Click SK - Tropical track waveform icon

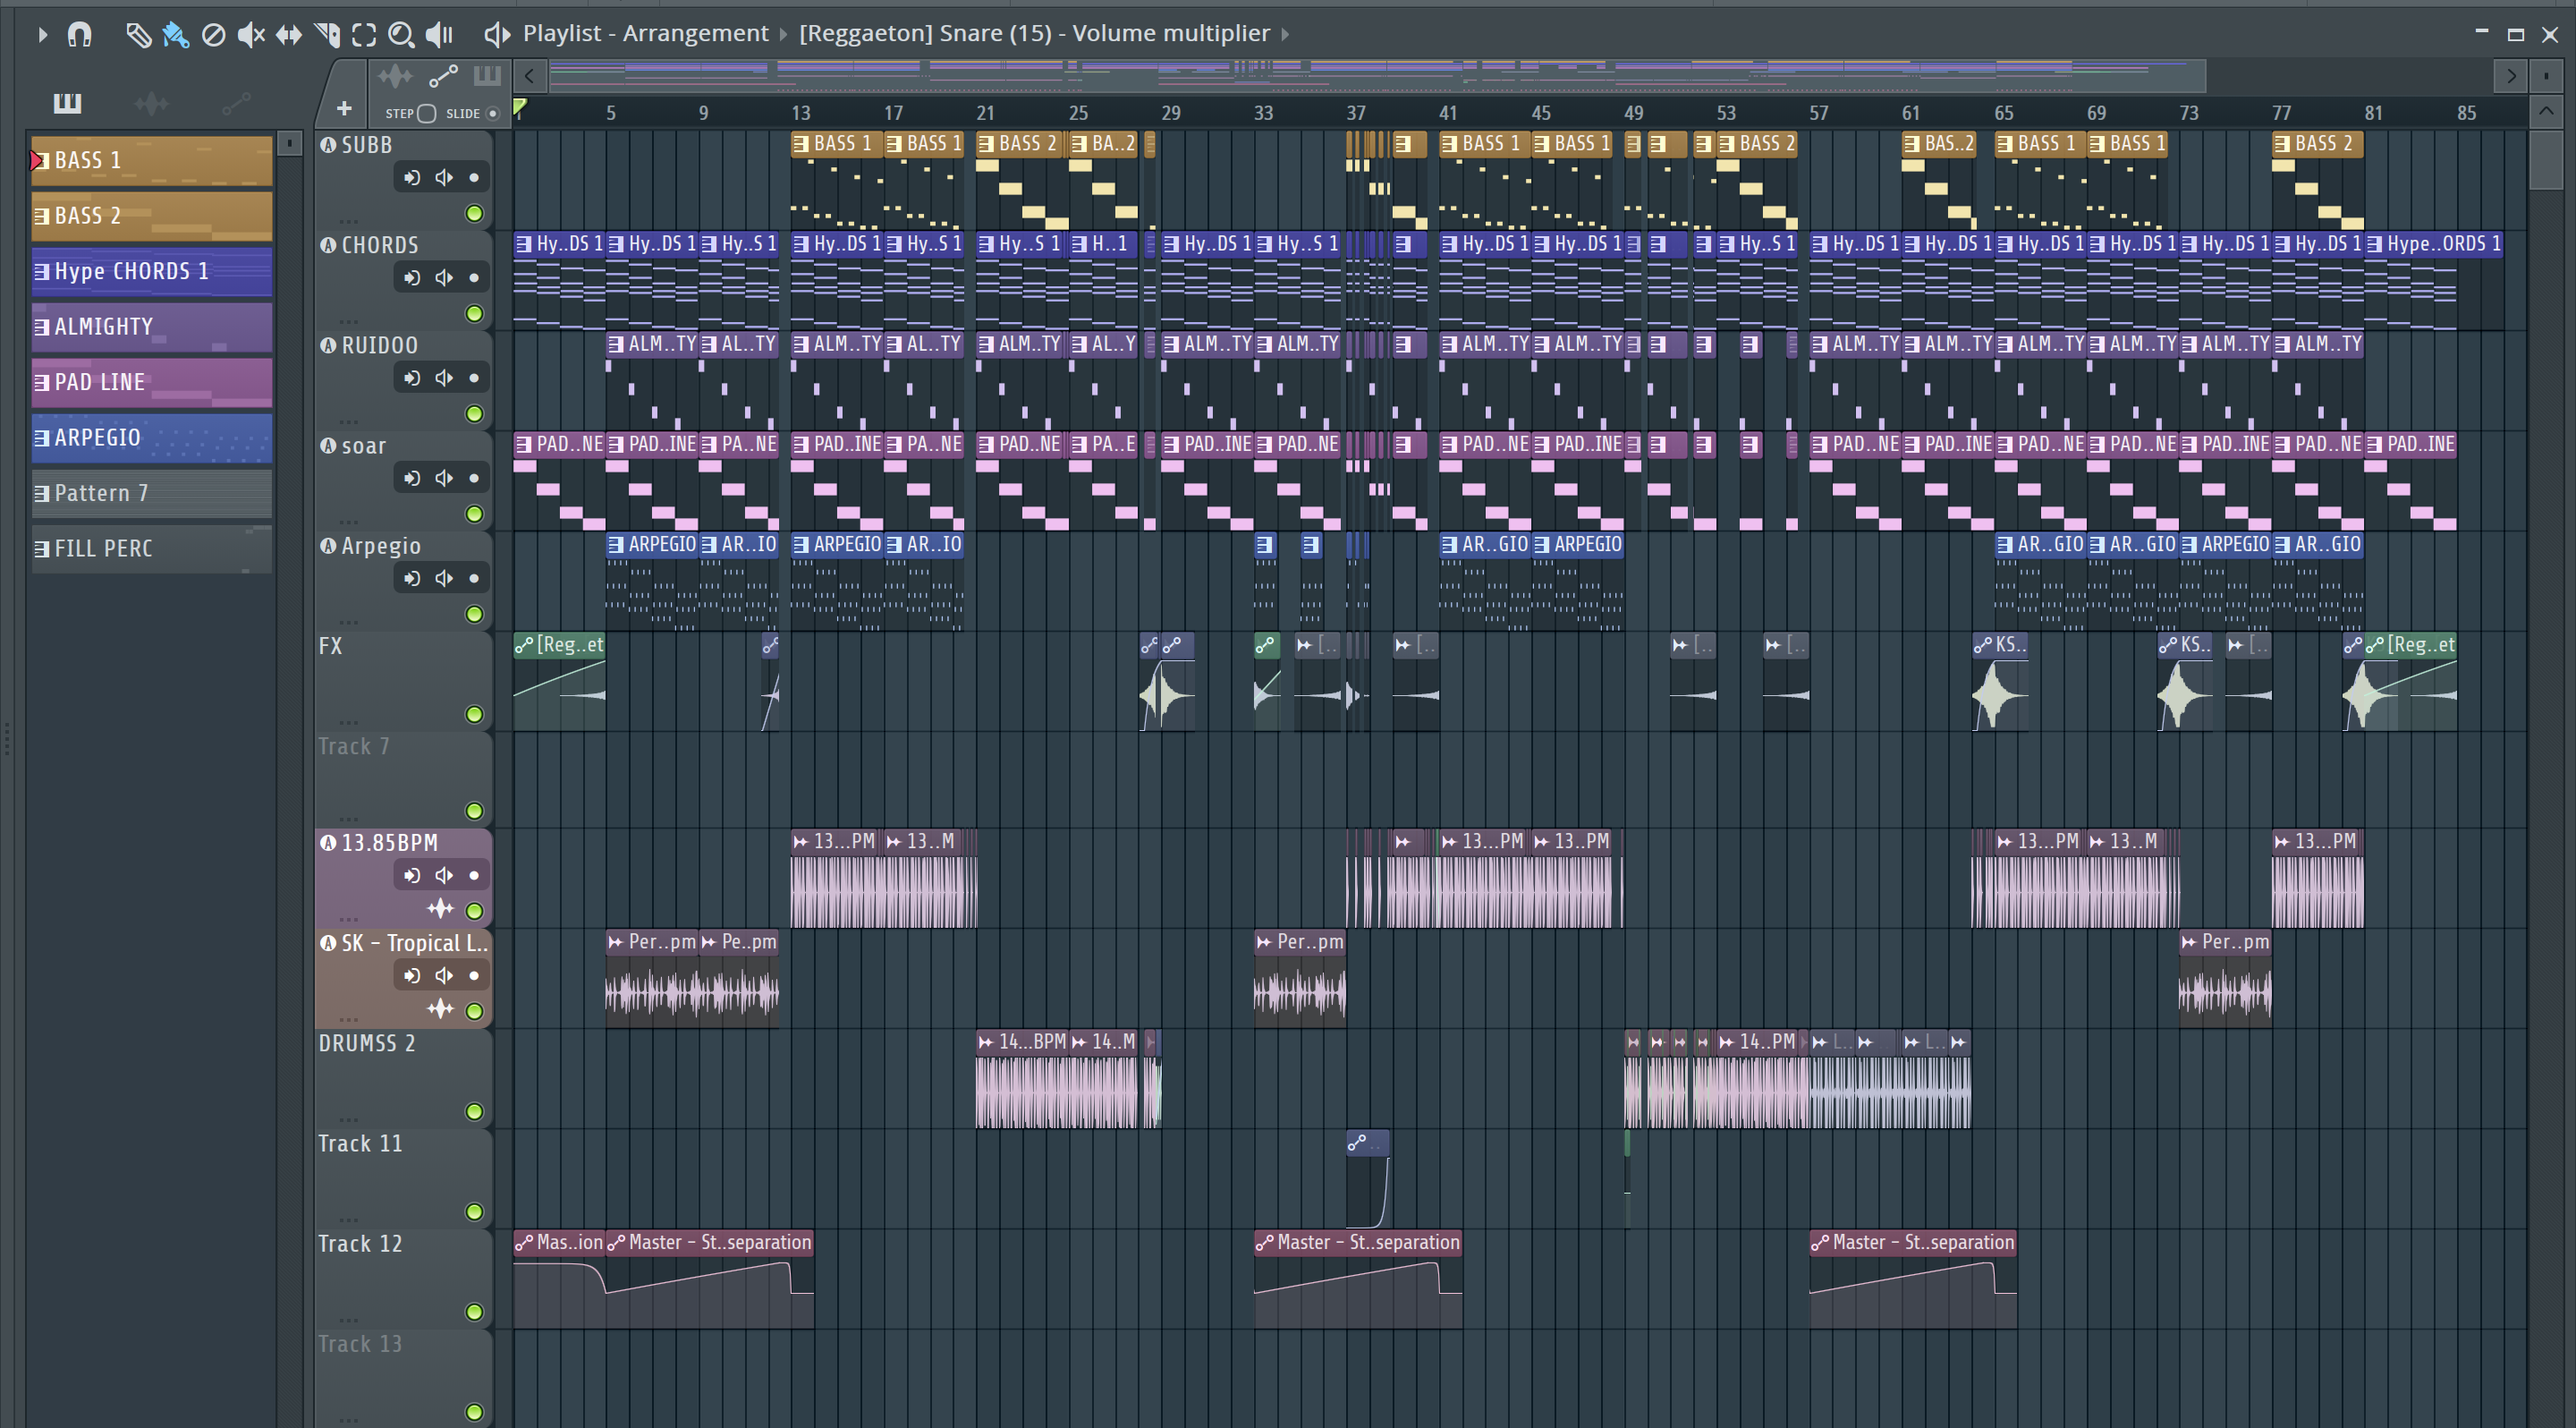441,1008
